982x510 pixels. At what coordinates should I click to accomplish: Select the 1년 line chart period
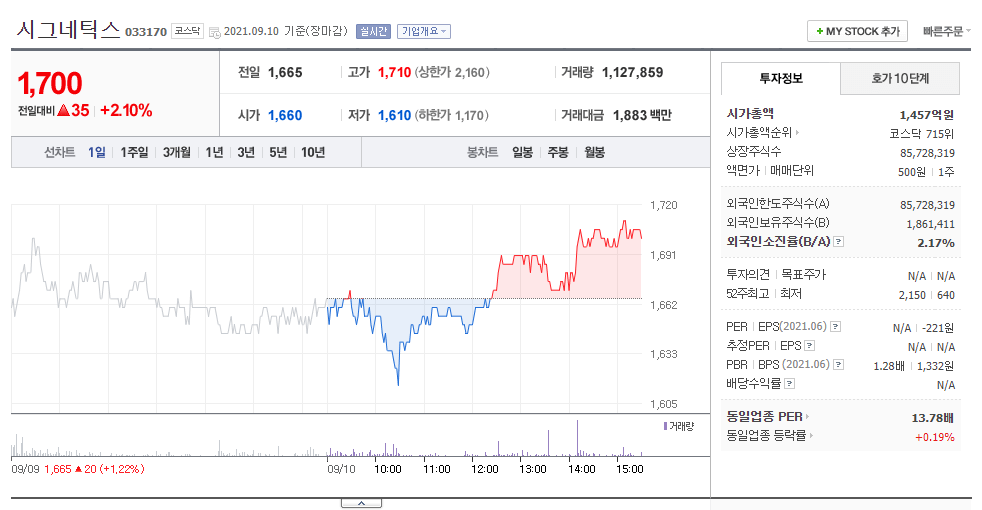point(214,152)
